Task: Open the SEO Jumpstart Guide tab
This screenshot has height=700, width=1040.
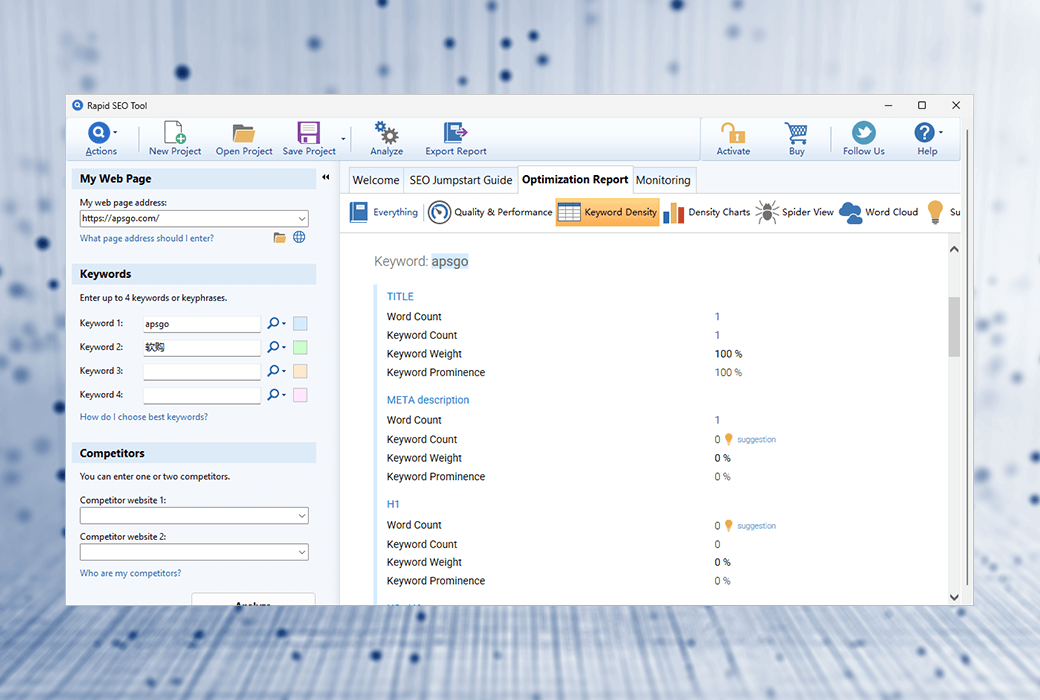Action: click(x=461, y=180)
